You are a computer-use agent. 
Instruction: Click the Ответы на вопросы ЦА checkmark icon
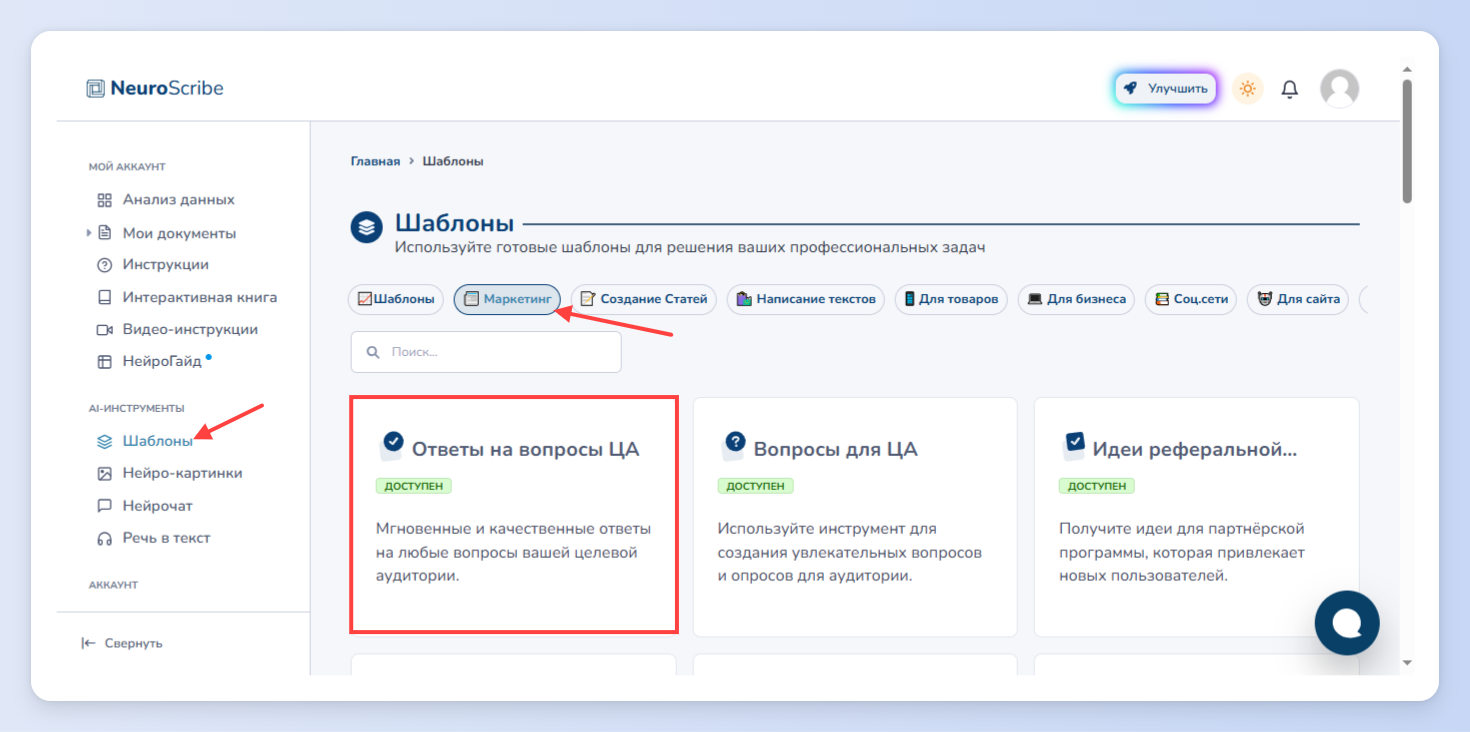(x=392, y=443)
